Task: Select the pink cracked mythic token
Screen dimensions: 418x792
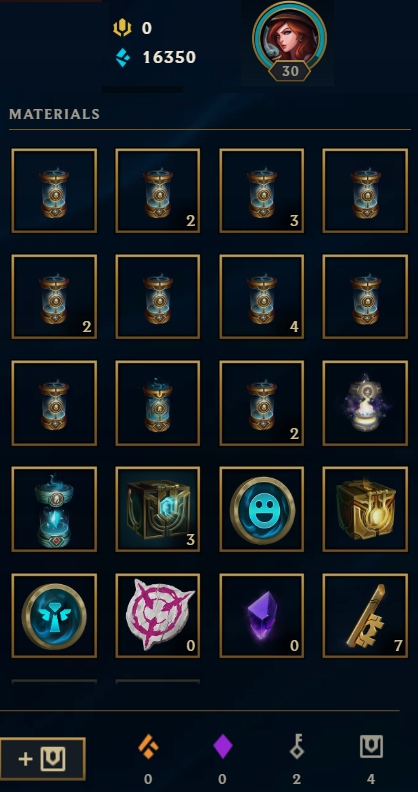Action: (158, 615)
